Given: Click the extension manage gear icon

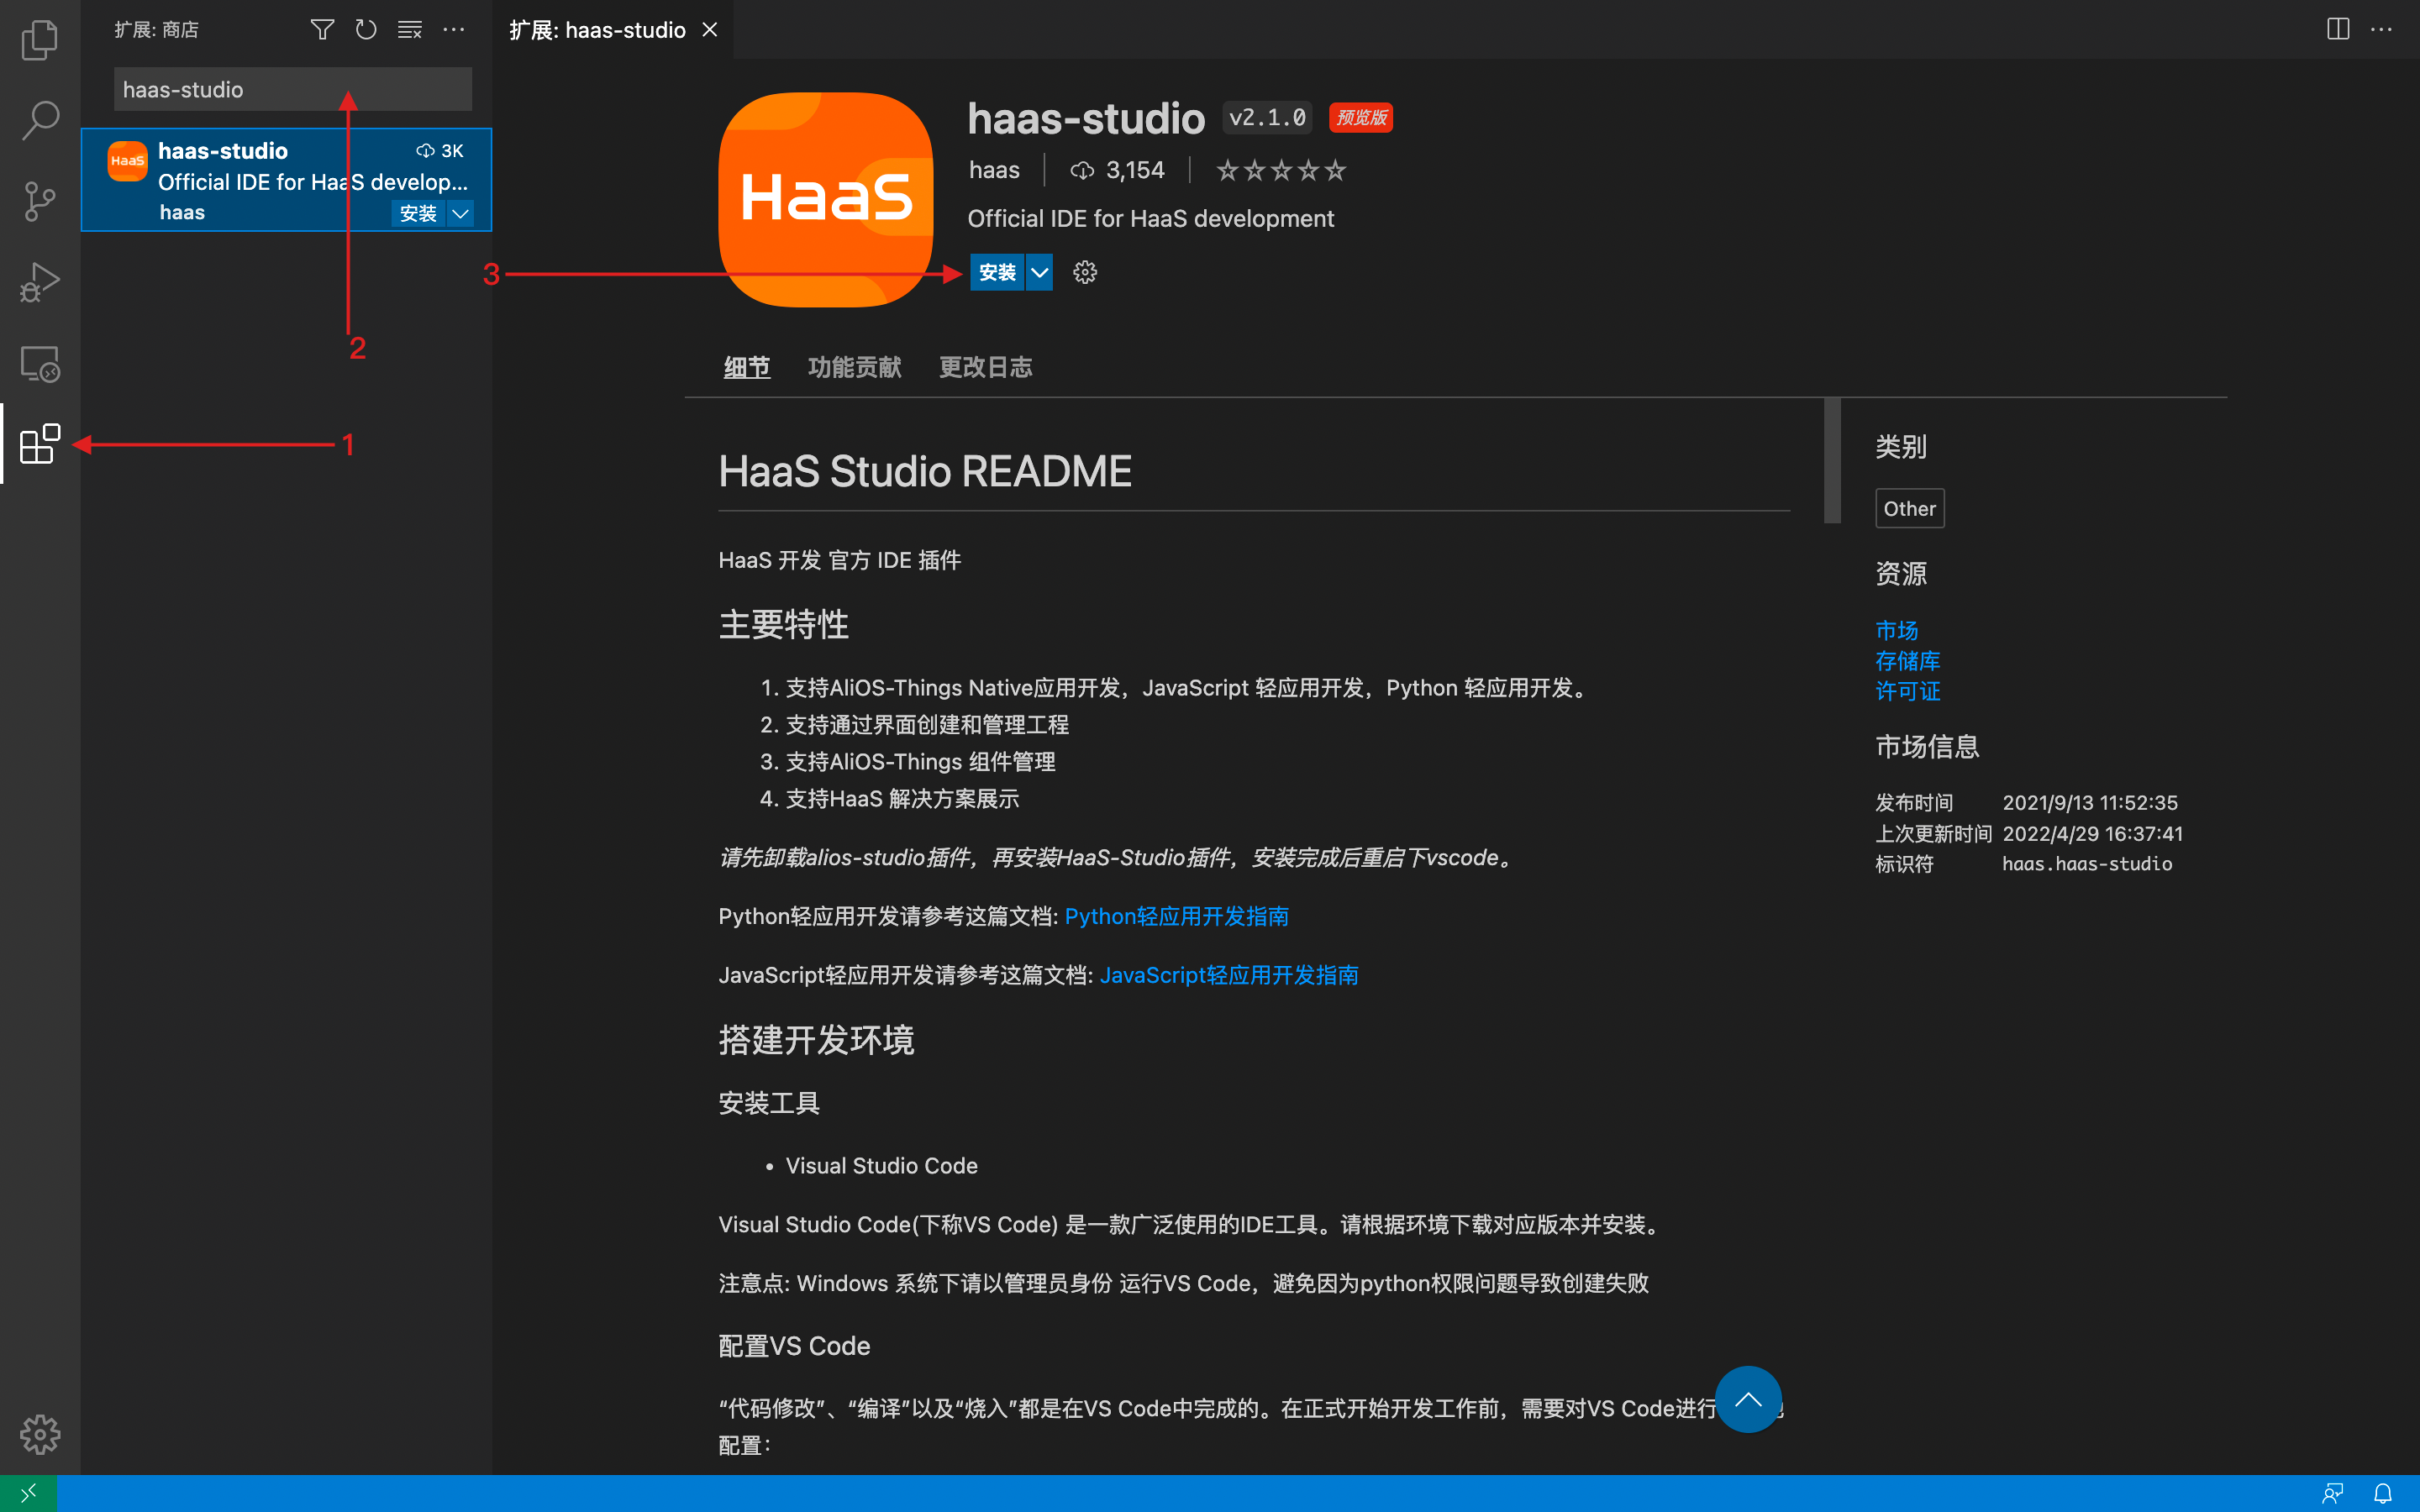Looking at the screenshot, I should (x=1085, y=272).
